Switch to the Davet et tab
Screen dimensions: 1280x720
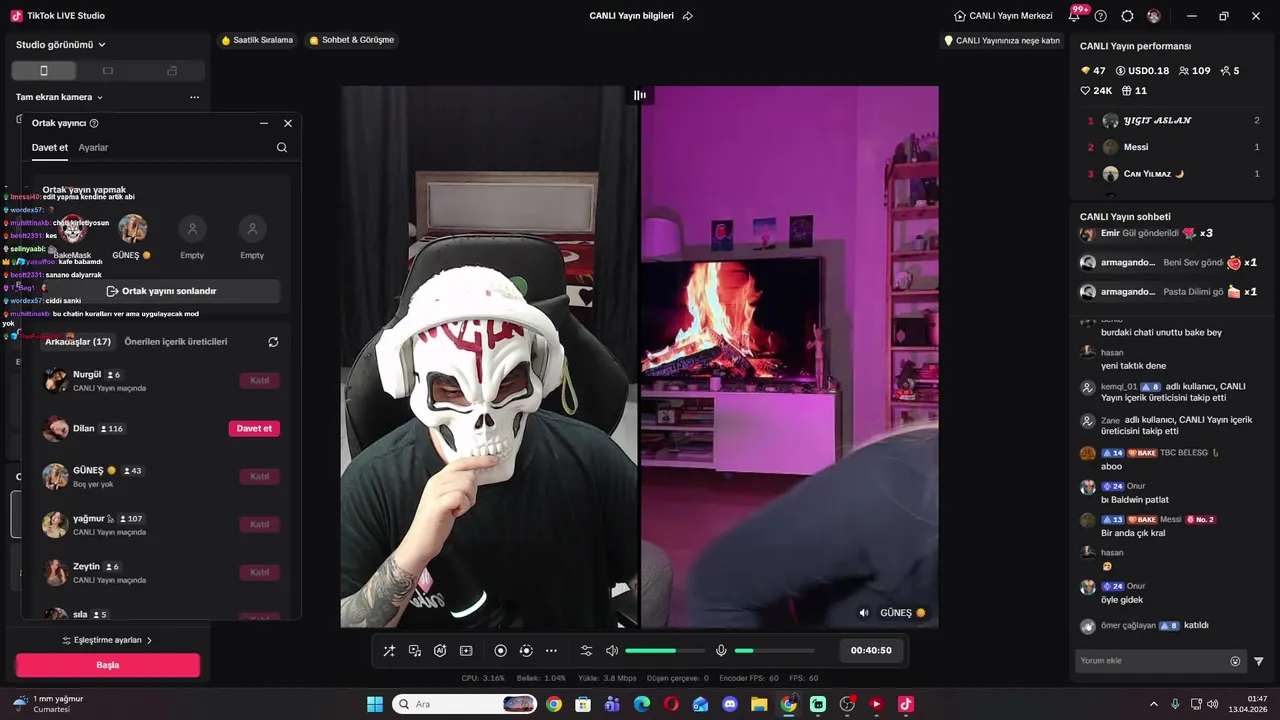click(x=50, y=147)
